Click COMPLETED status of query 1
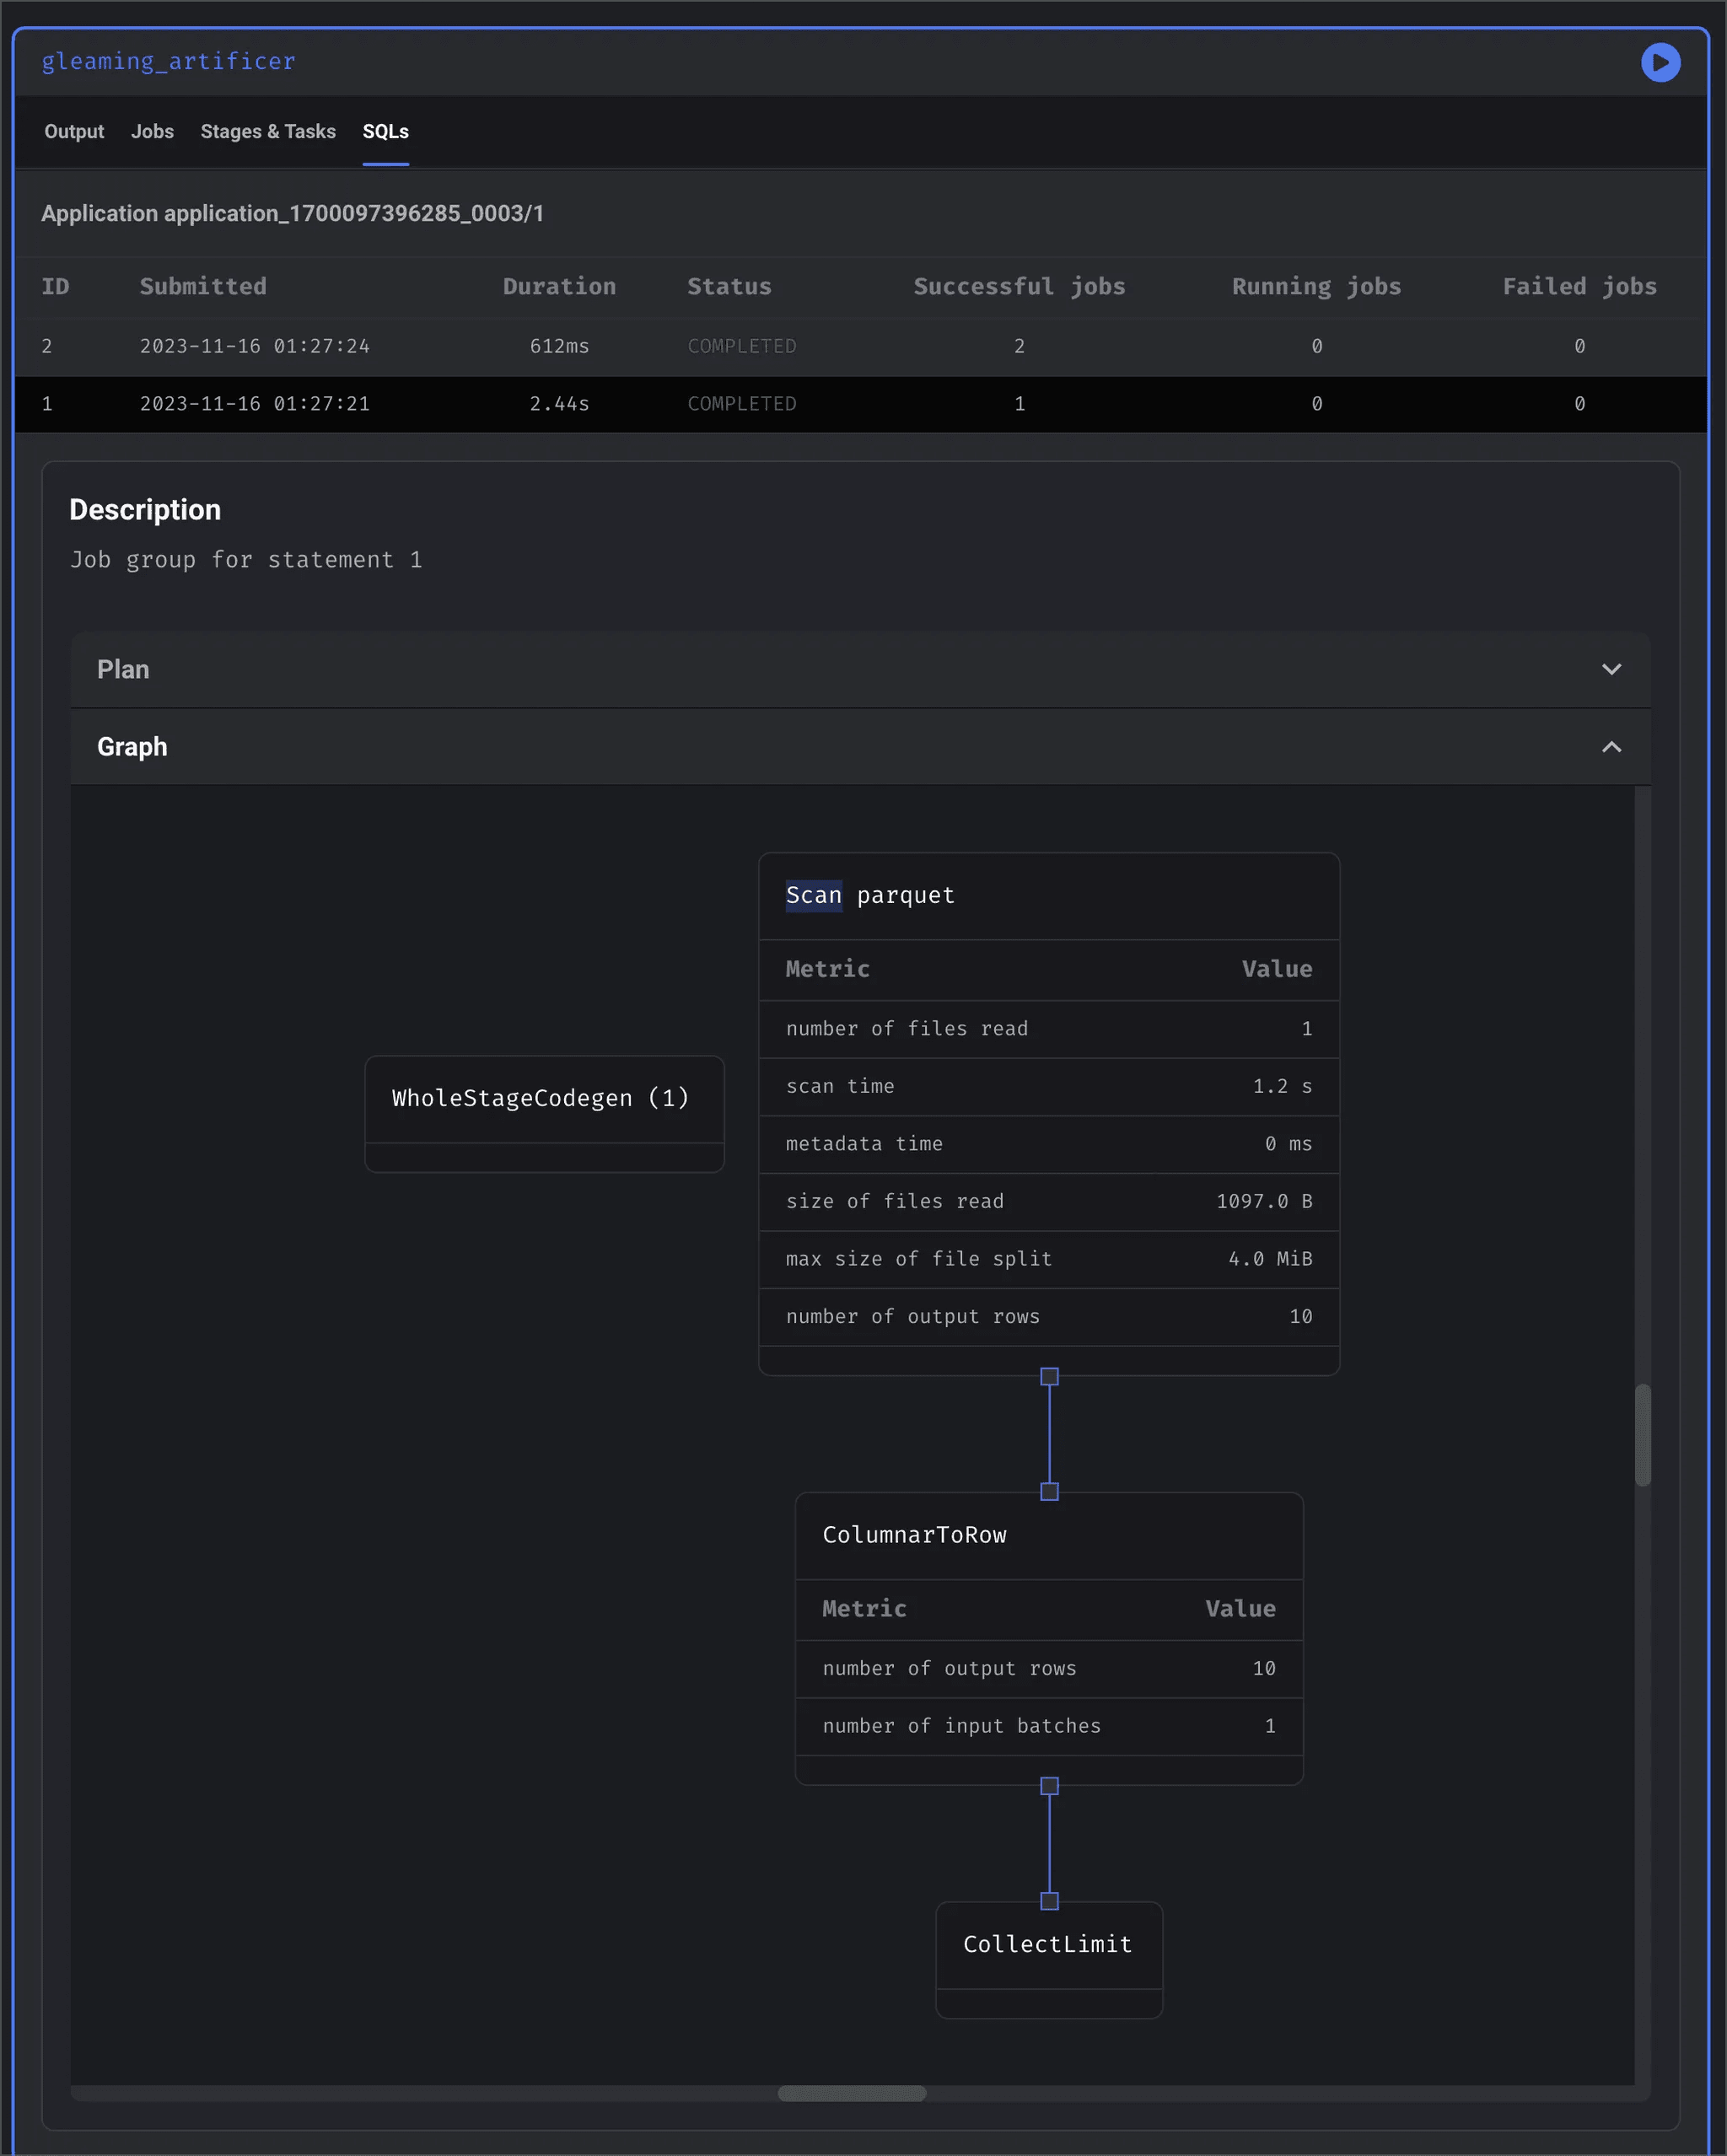The height and width of the screenshot is (2156, 1727). (741, 404)
